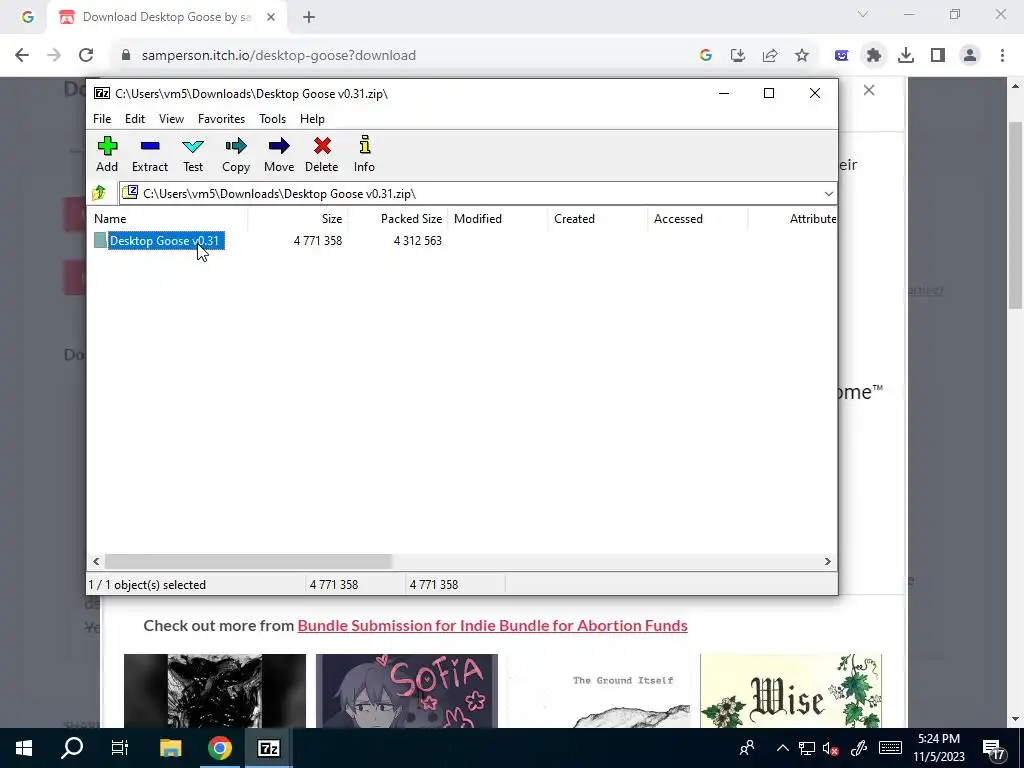Open Chrome downloads icon

click(x=906, y=56)
